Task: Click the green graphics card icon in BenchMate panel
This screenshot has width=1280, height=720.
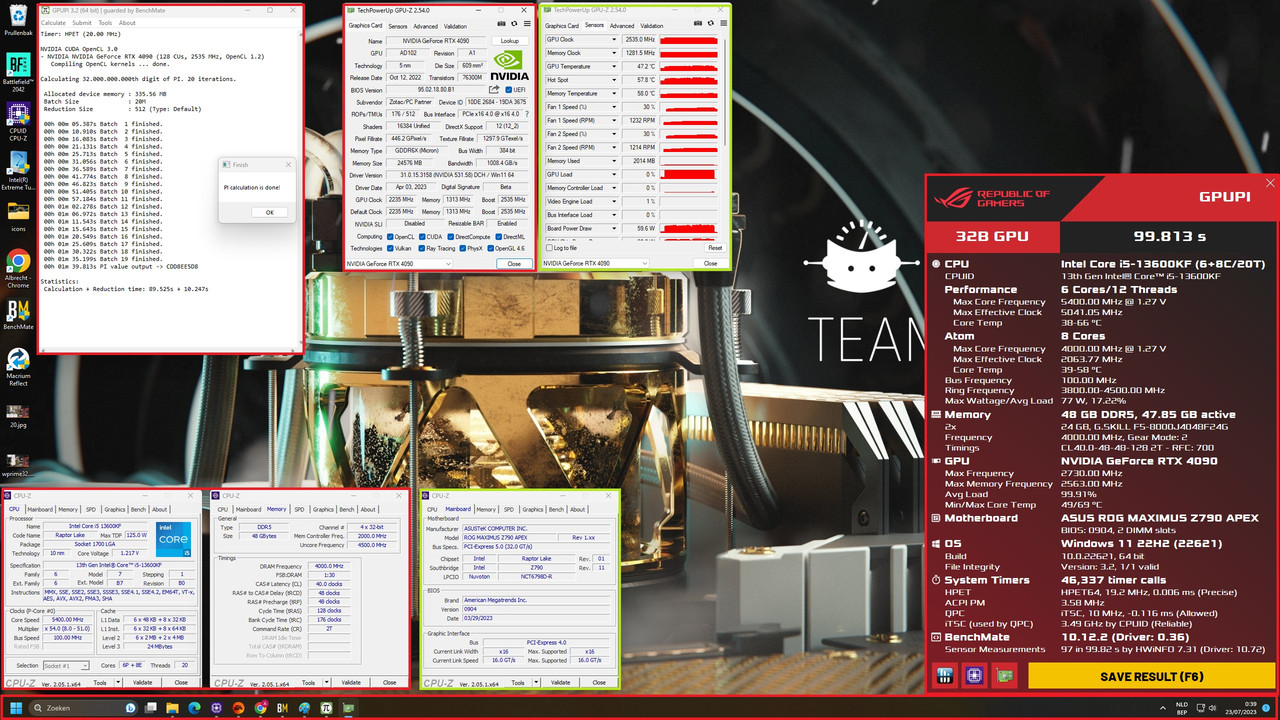Action: coord(1004,674)
